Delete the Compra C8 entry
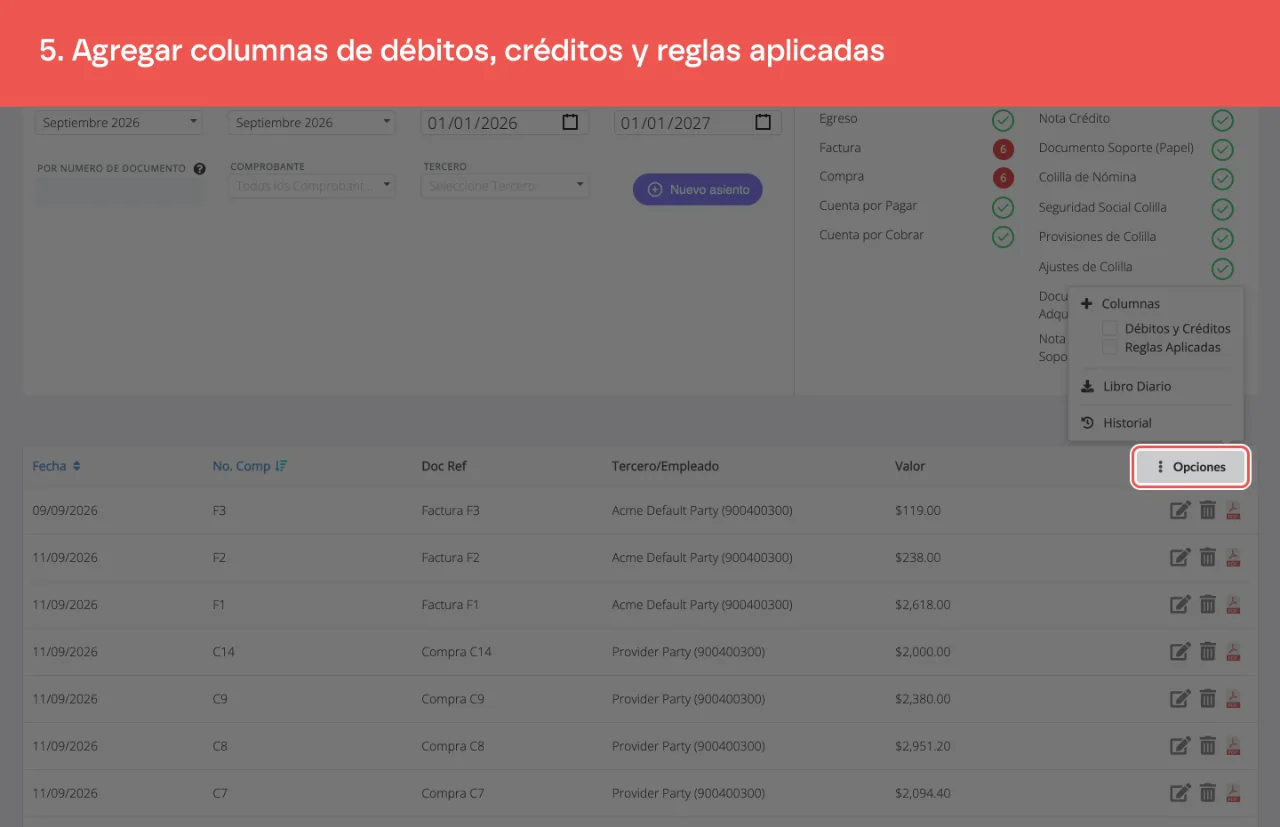 [1208, 745]
